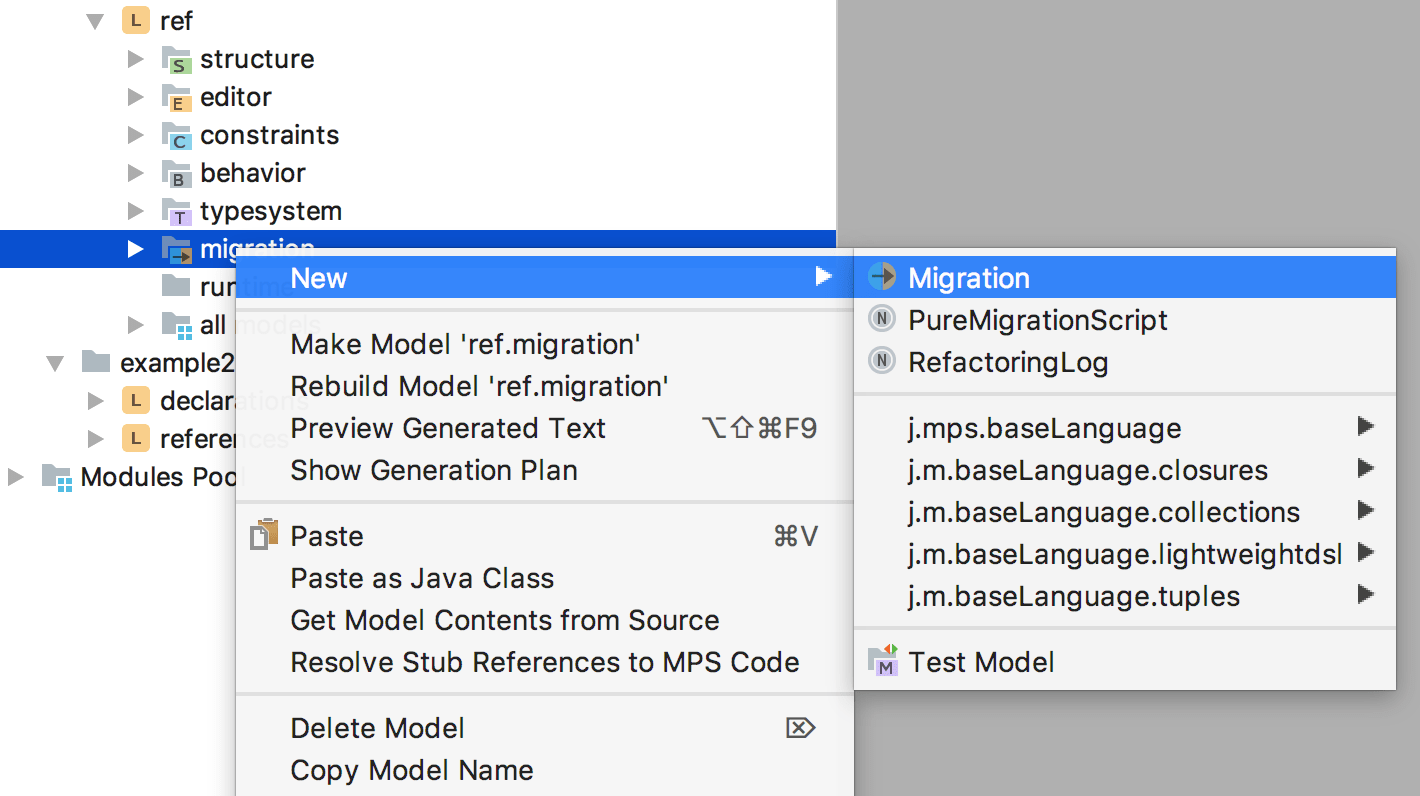Screen dimensions: 1420x796
Task: Expand the Modules Pool node
Action: coord(14,477)
